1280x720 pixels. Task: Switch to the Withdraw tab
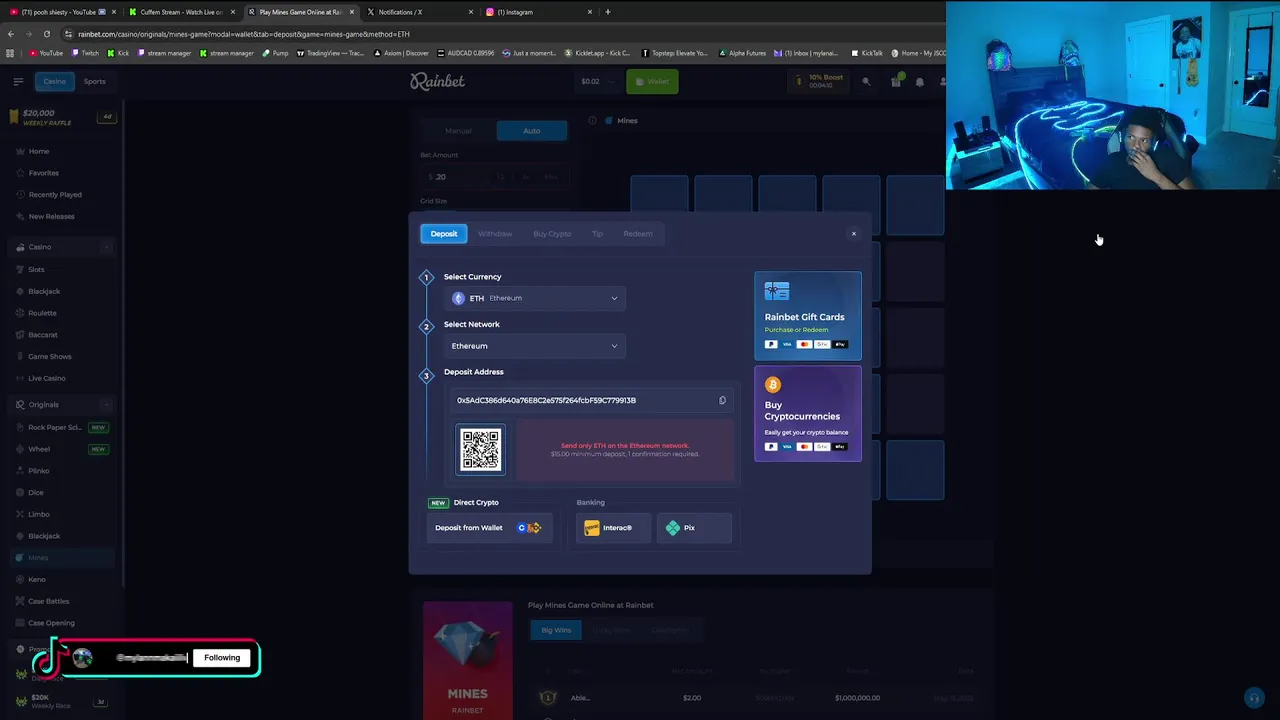495,234
